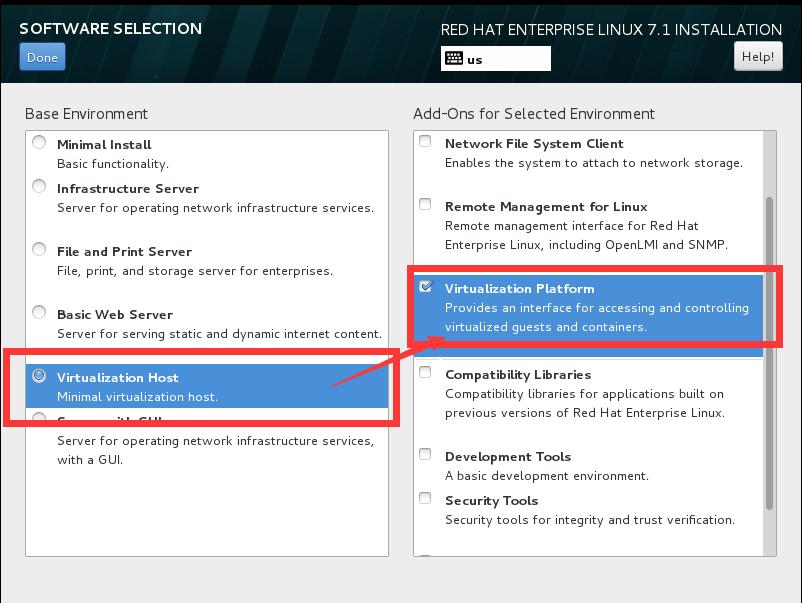The image size is (802, 603).
Task: Click 'Enables the system to attach' description
Action: point(594,163)
